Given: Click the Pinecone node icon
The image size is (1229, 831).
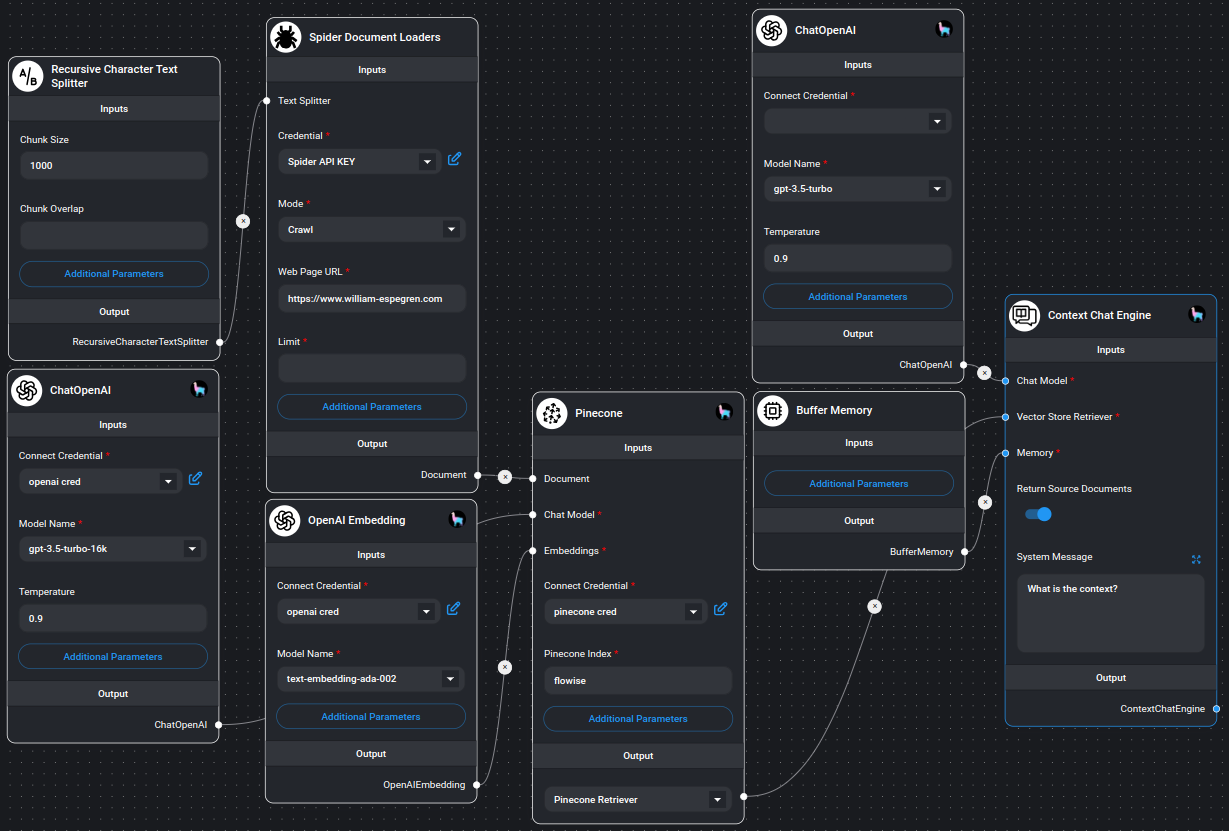Looking at the screenshot, I should tap(552, 413).
